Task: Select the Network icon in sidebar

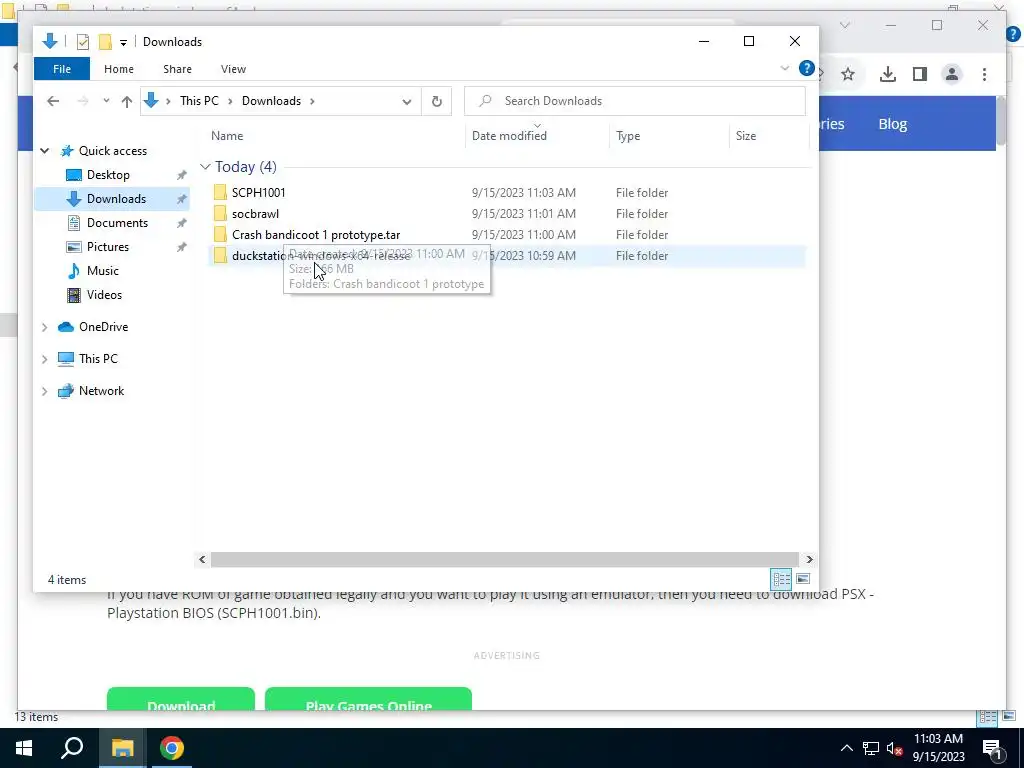Action: coord(66,391)
